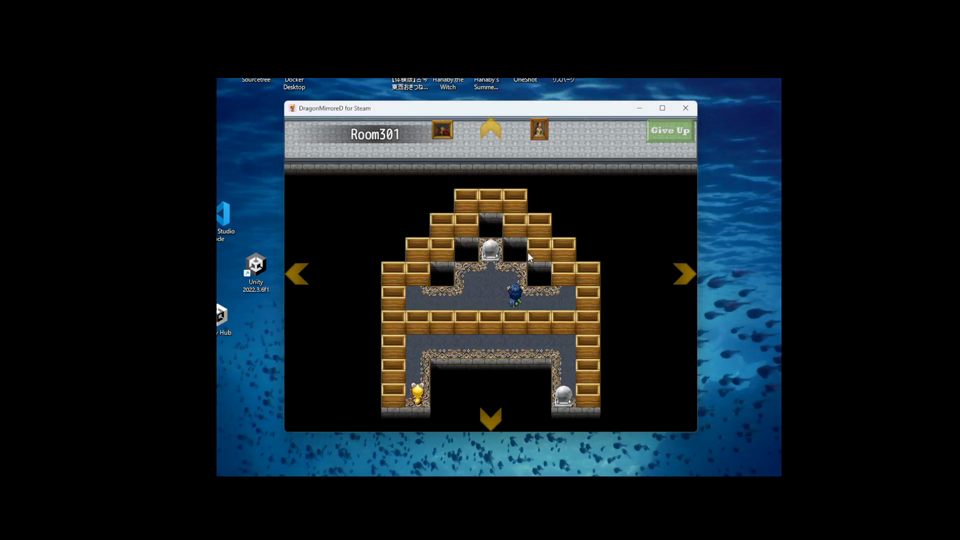Maximize the DragonMirroreD game window
This screenshot has height=540, width=960.
coord(662,108)
